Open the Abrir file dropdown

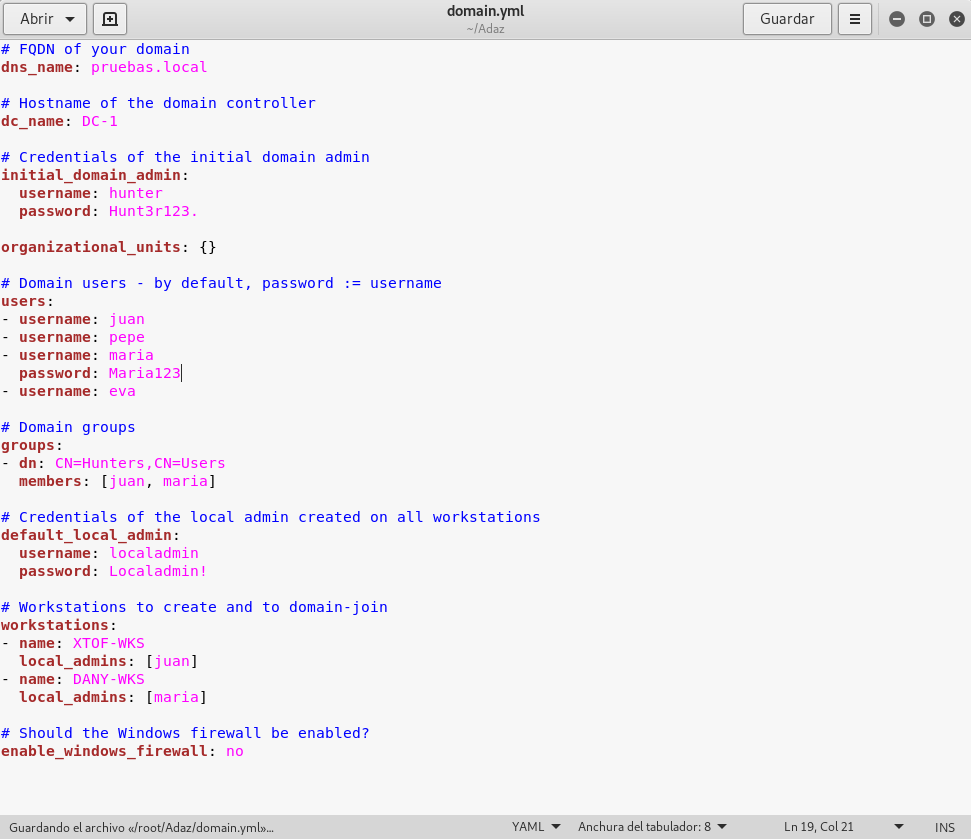point(46,18)
